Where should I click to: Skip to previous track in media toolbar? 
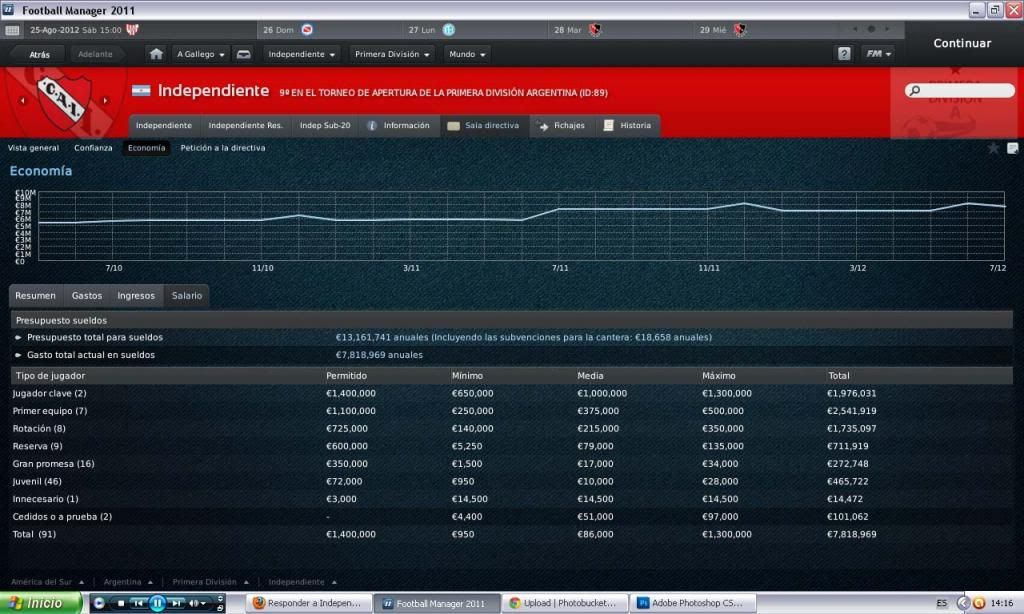tap(138, 603)
